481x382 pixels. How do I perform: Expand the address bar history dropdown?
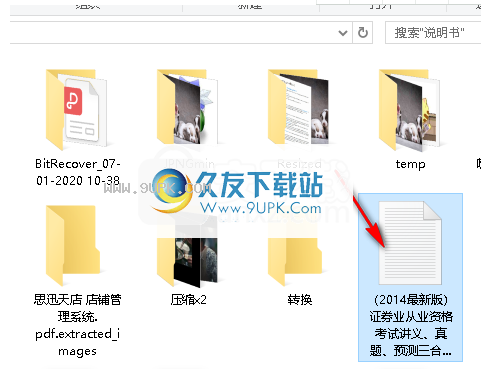click(x=343, y=33)
